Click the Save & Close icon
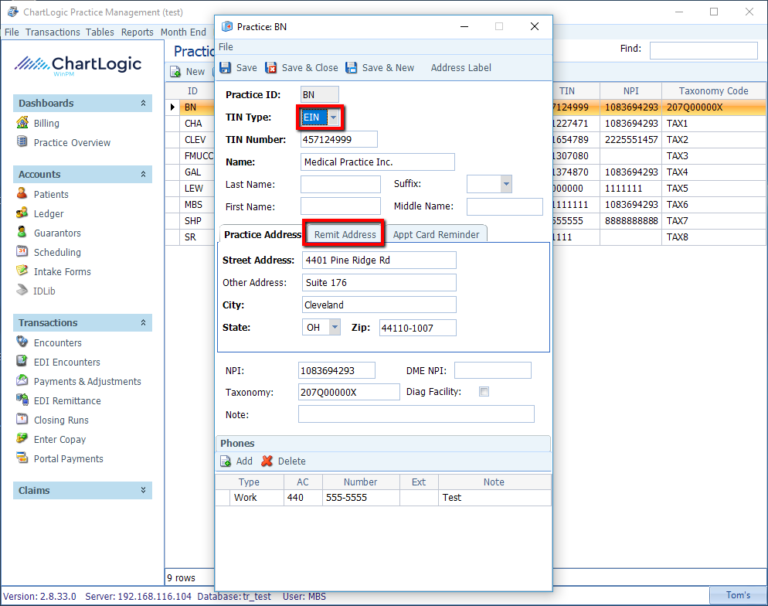The width and height of the screenshot is (768, 606). tap(271, 68)
